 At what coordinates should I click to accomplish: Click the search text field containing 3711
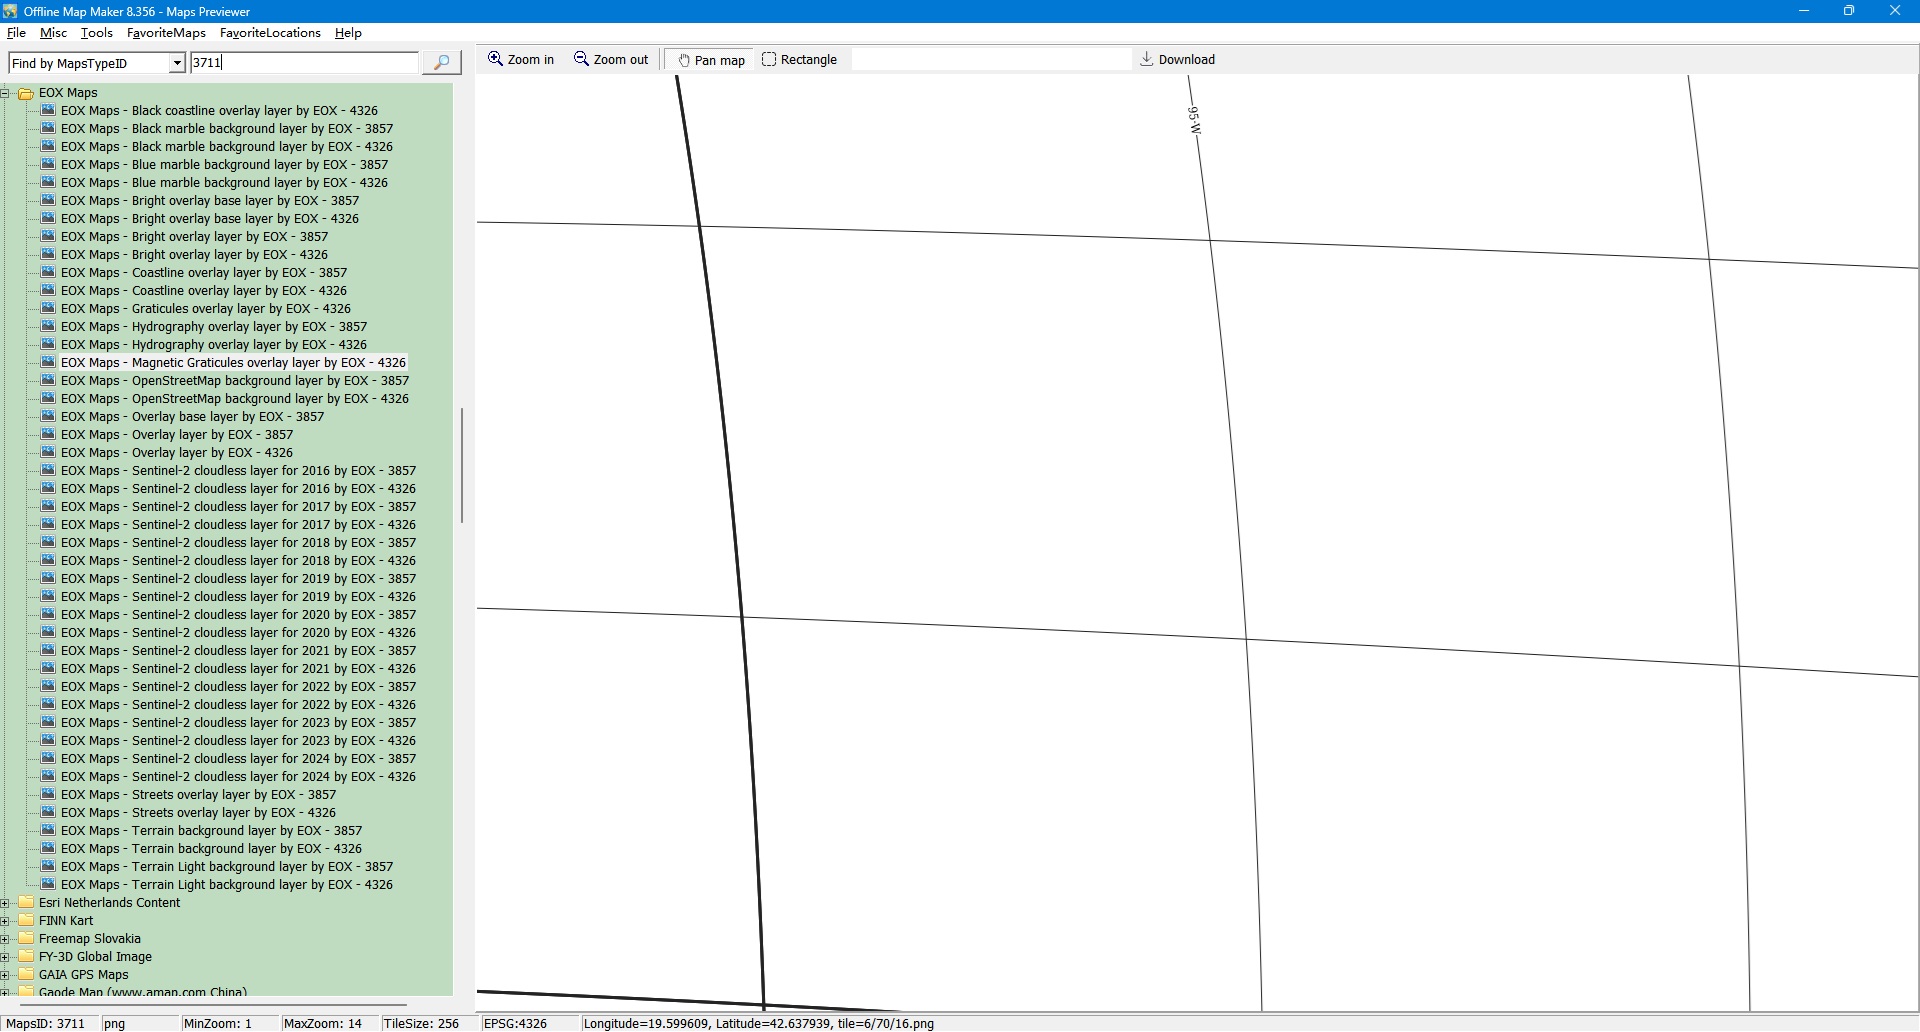(303, 63)
